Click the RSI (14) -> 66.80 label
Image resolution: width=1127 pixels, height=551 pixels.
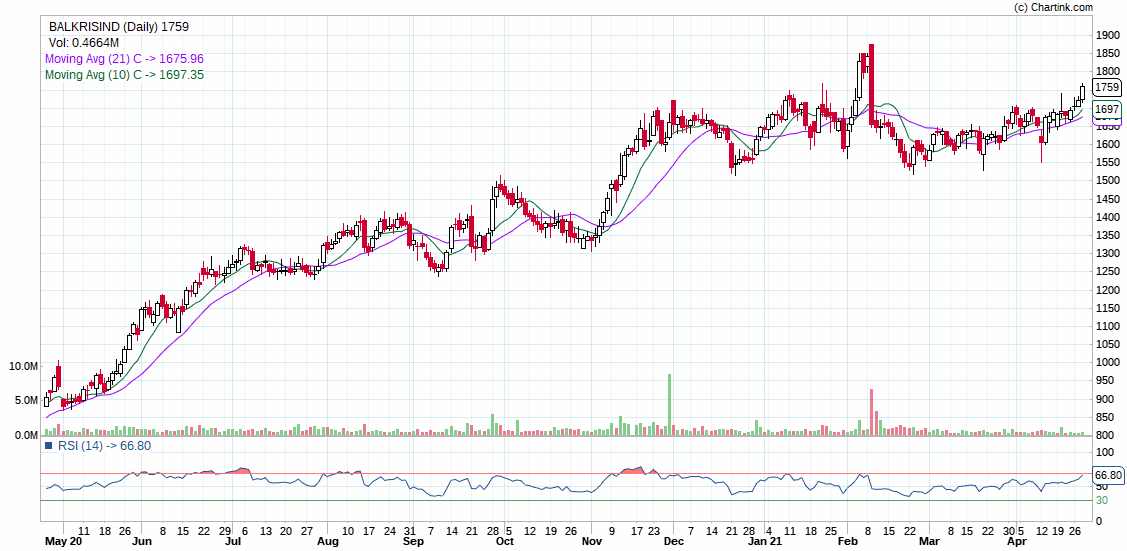click(x=103, y=445)
